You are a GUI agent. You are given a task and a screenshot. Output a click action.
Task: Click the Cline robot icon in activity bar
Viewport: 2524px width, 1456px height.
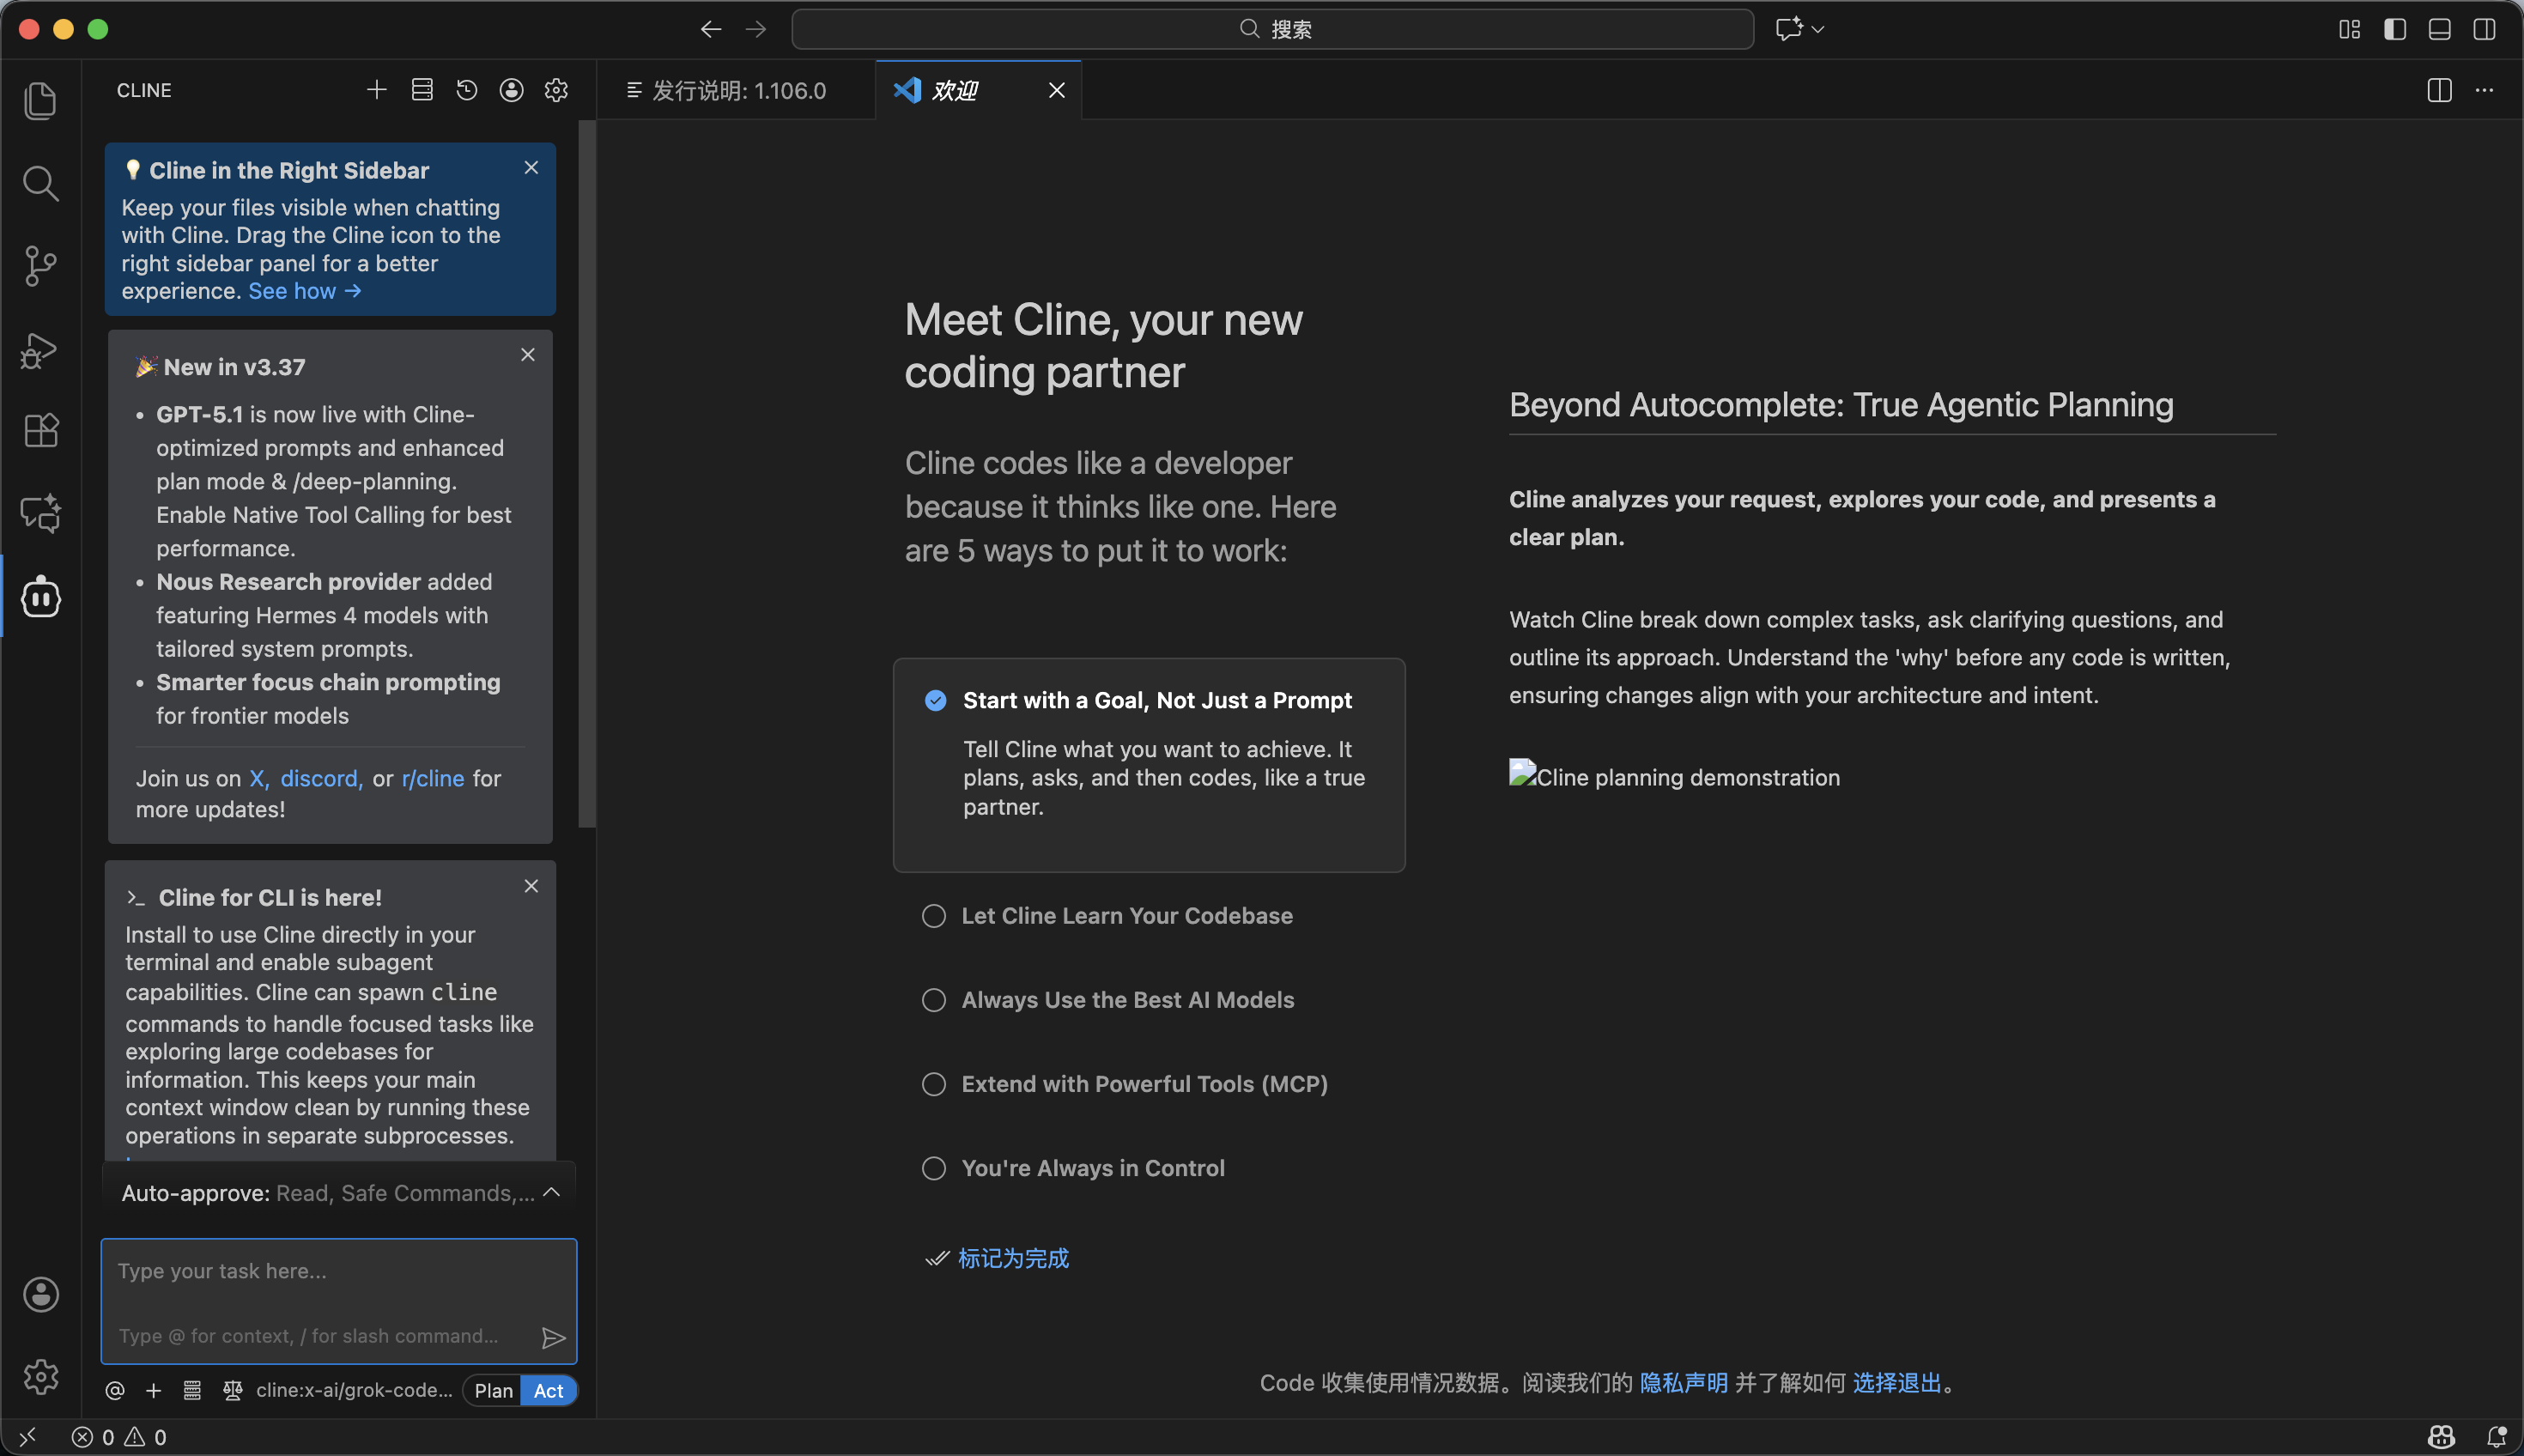pyautogui.click(x=40, y=598)
